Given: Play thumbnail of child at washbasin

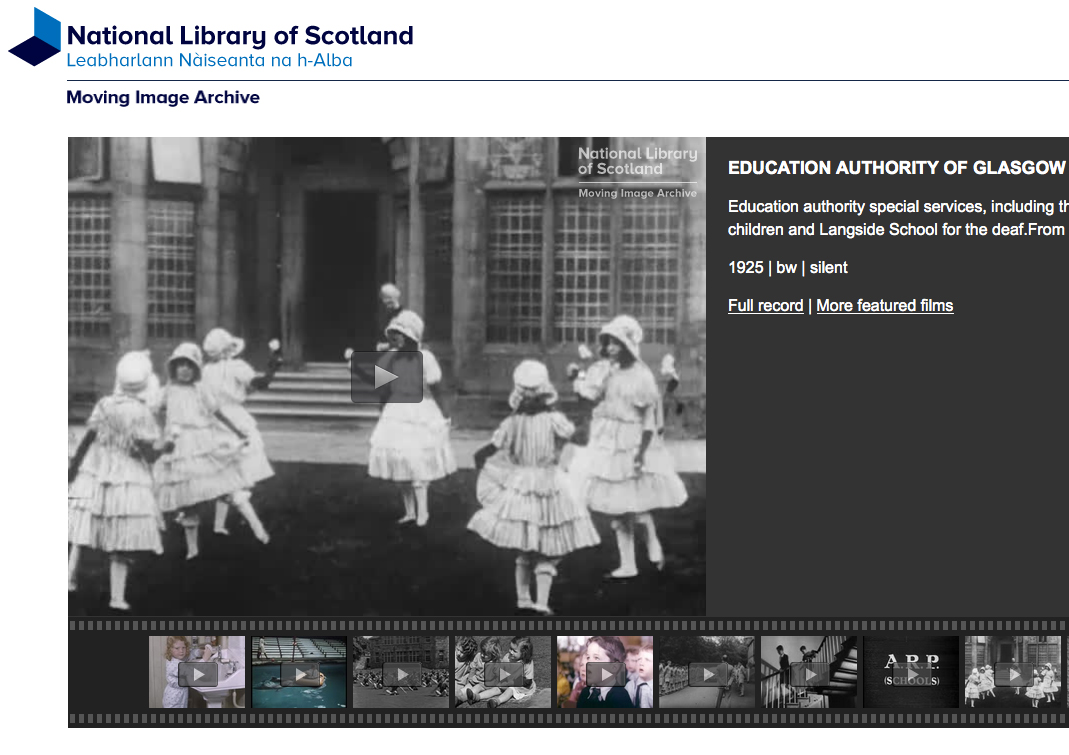Looking at the screenshot, I should point(197,673).
